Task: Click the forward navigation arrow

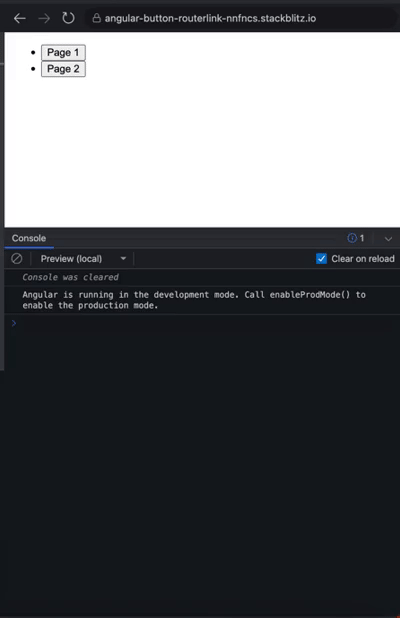Action: point(44,19)
